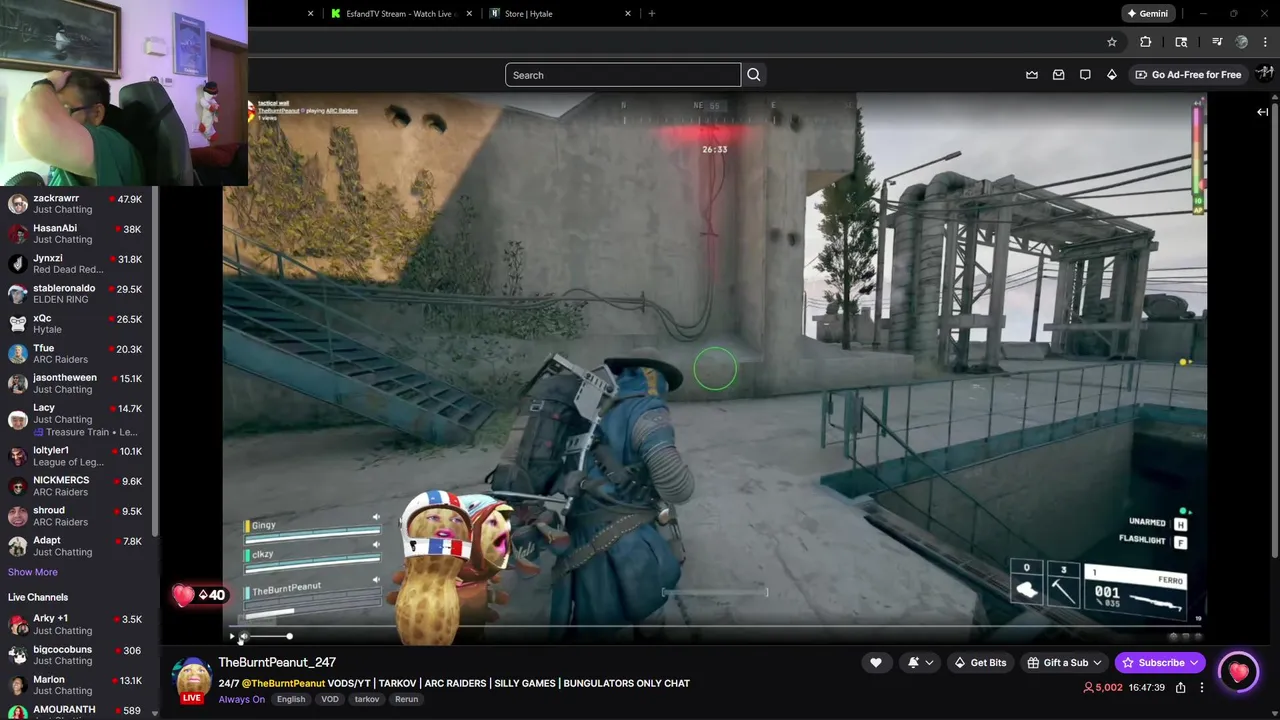
Task: Collapse chat with arrow icon
Action: tap(1262, 112)
